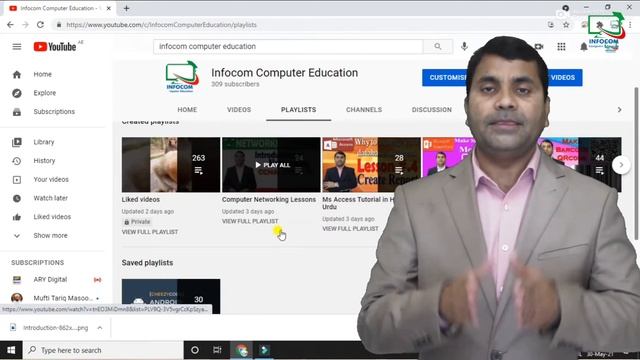Image resolution: width=640 pixels, height=360 pixels.
Task: Open Cortana circle on taskbar
Action: (195, 350)
